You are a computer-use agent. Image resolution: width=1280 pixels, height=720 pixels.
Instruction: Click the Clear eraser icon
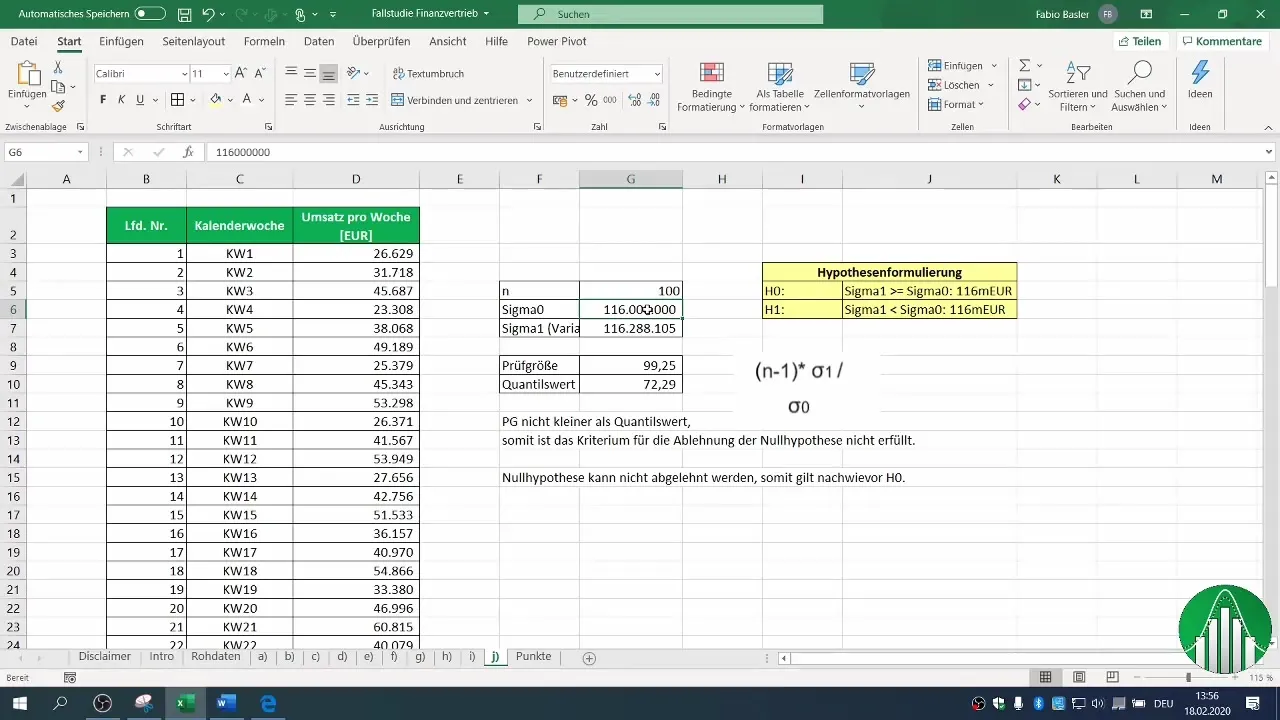pos(1025,104)
